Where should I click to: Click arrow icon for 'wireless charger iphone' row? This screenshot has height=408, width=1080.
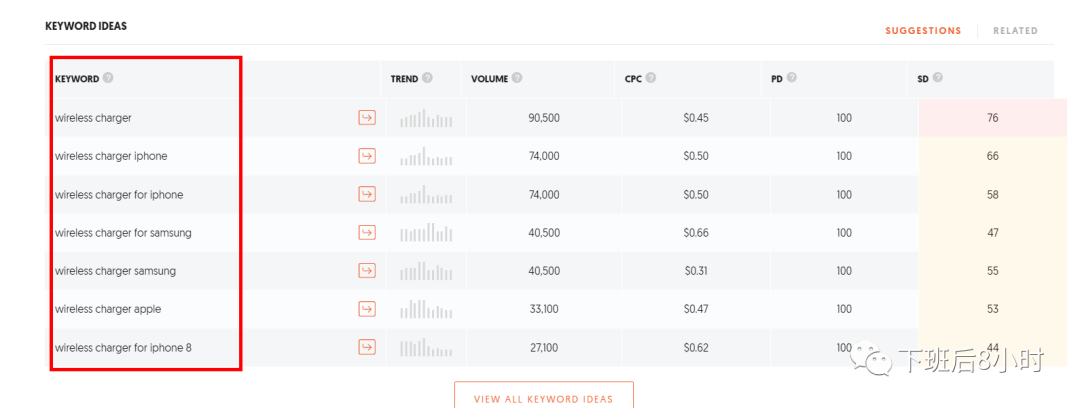pos(367,156)
